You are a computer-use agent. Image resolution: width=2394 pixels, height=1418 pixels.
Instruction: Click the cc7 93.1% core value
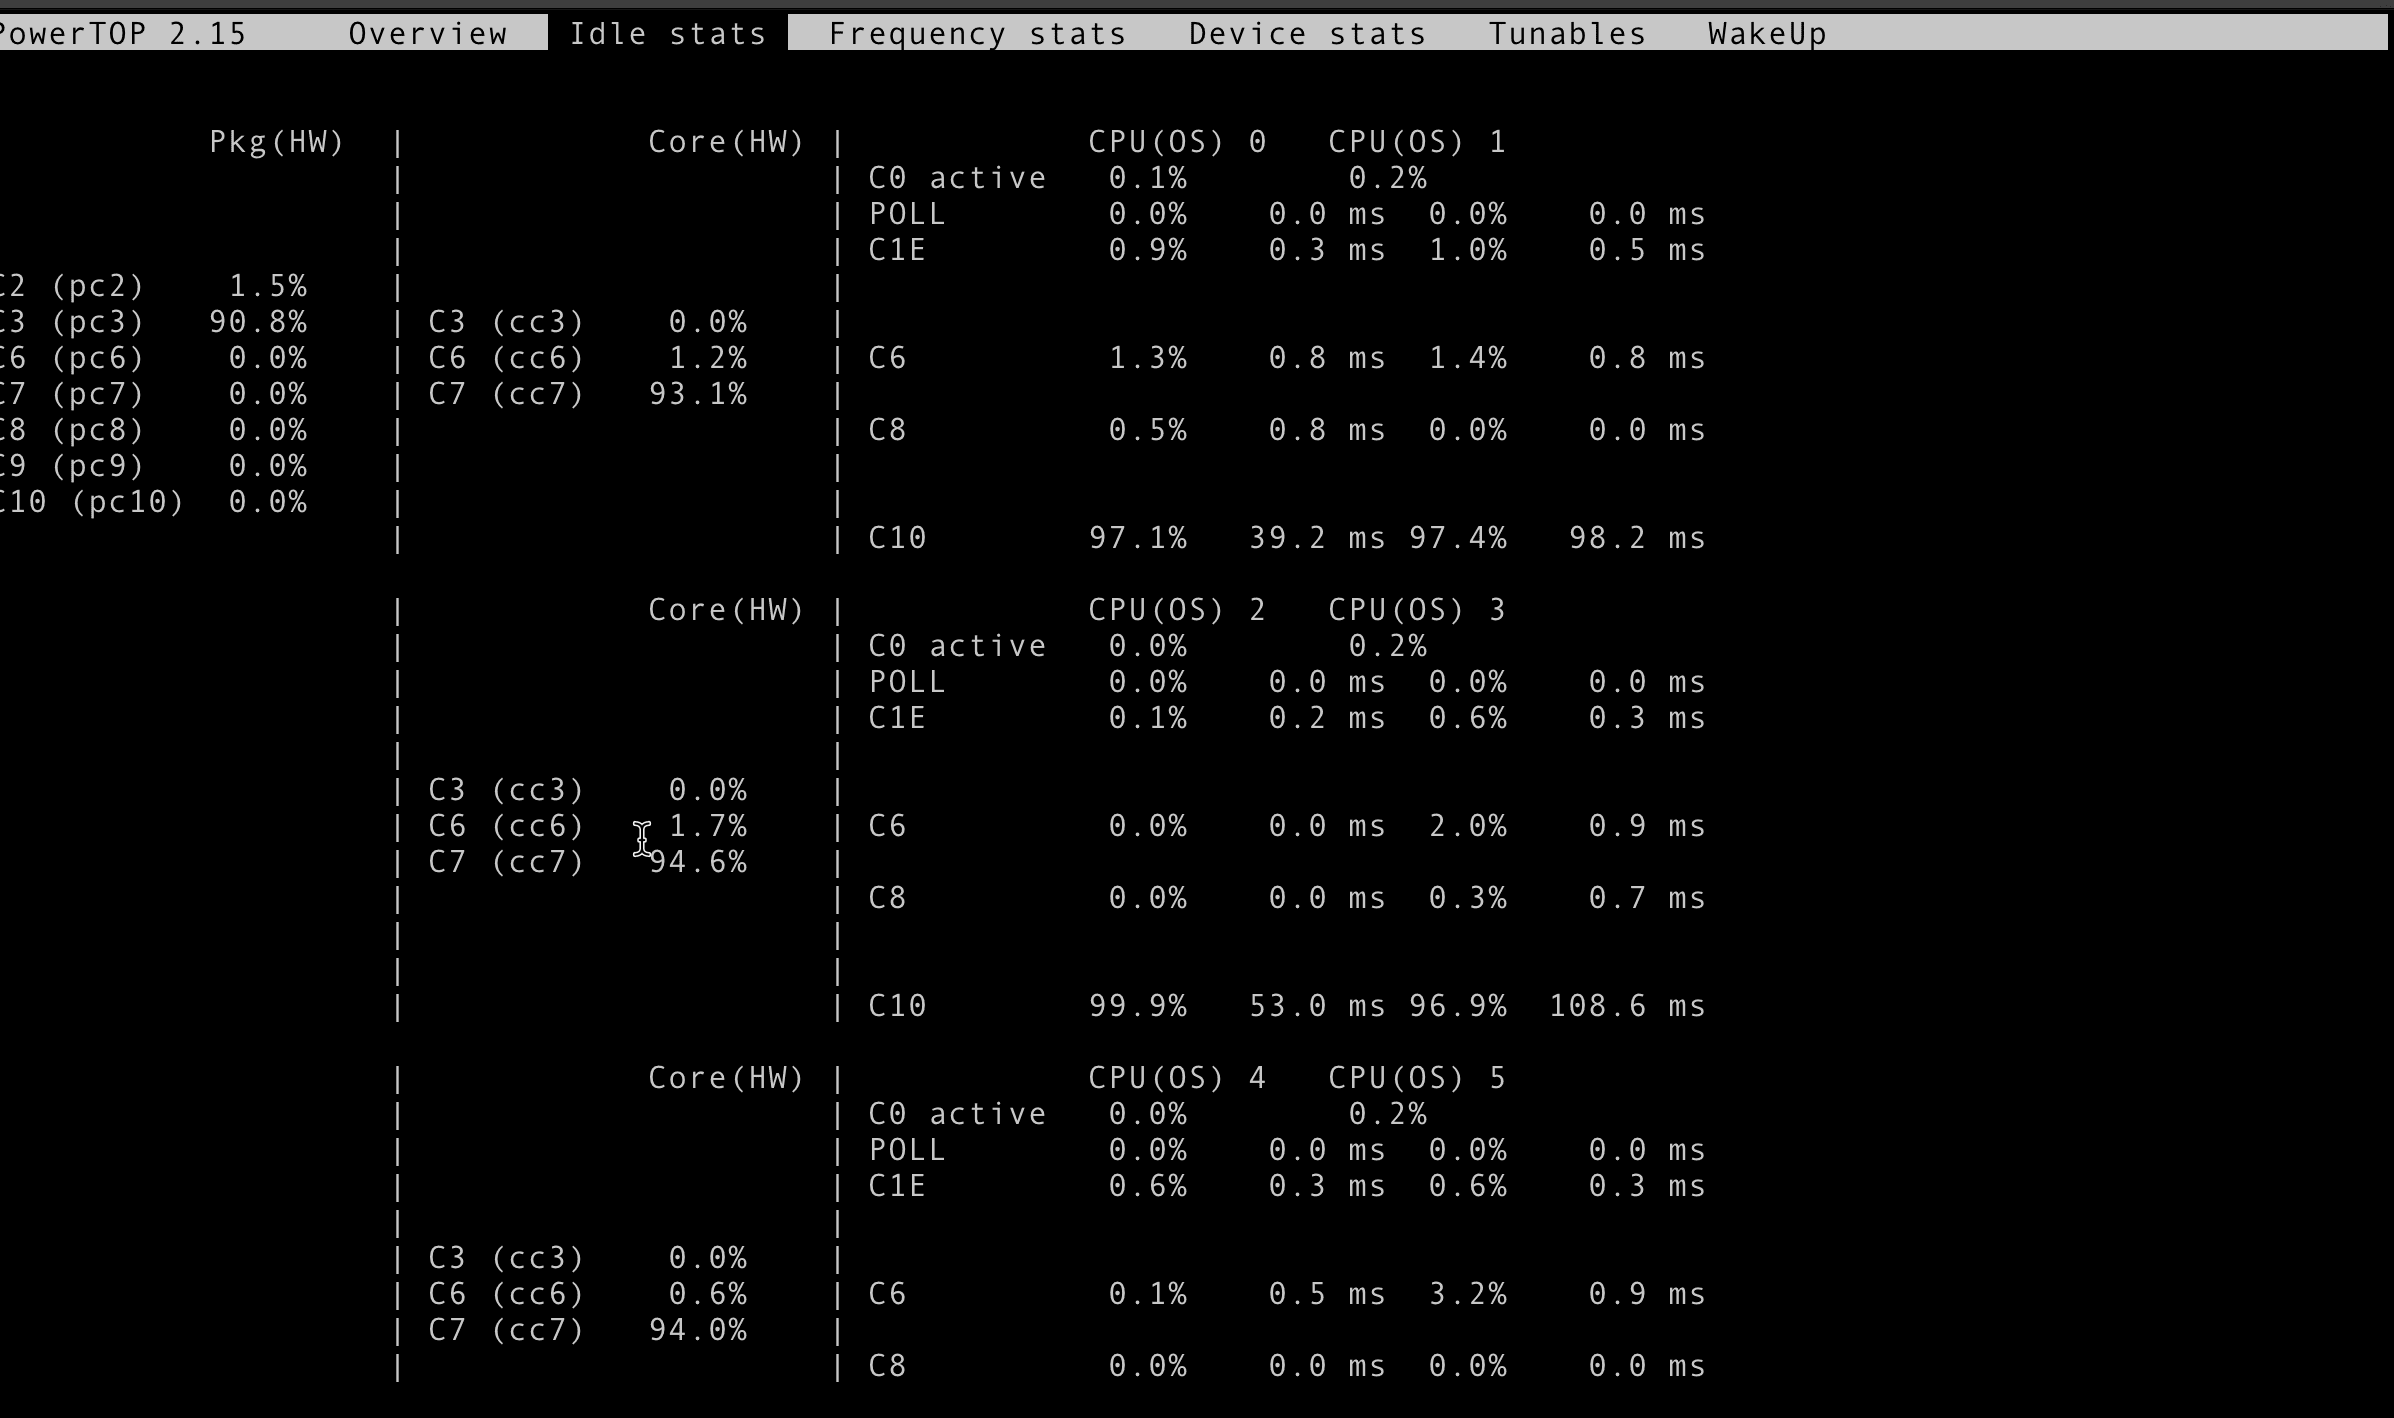[698, 394]
